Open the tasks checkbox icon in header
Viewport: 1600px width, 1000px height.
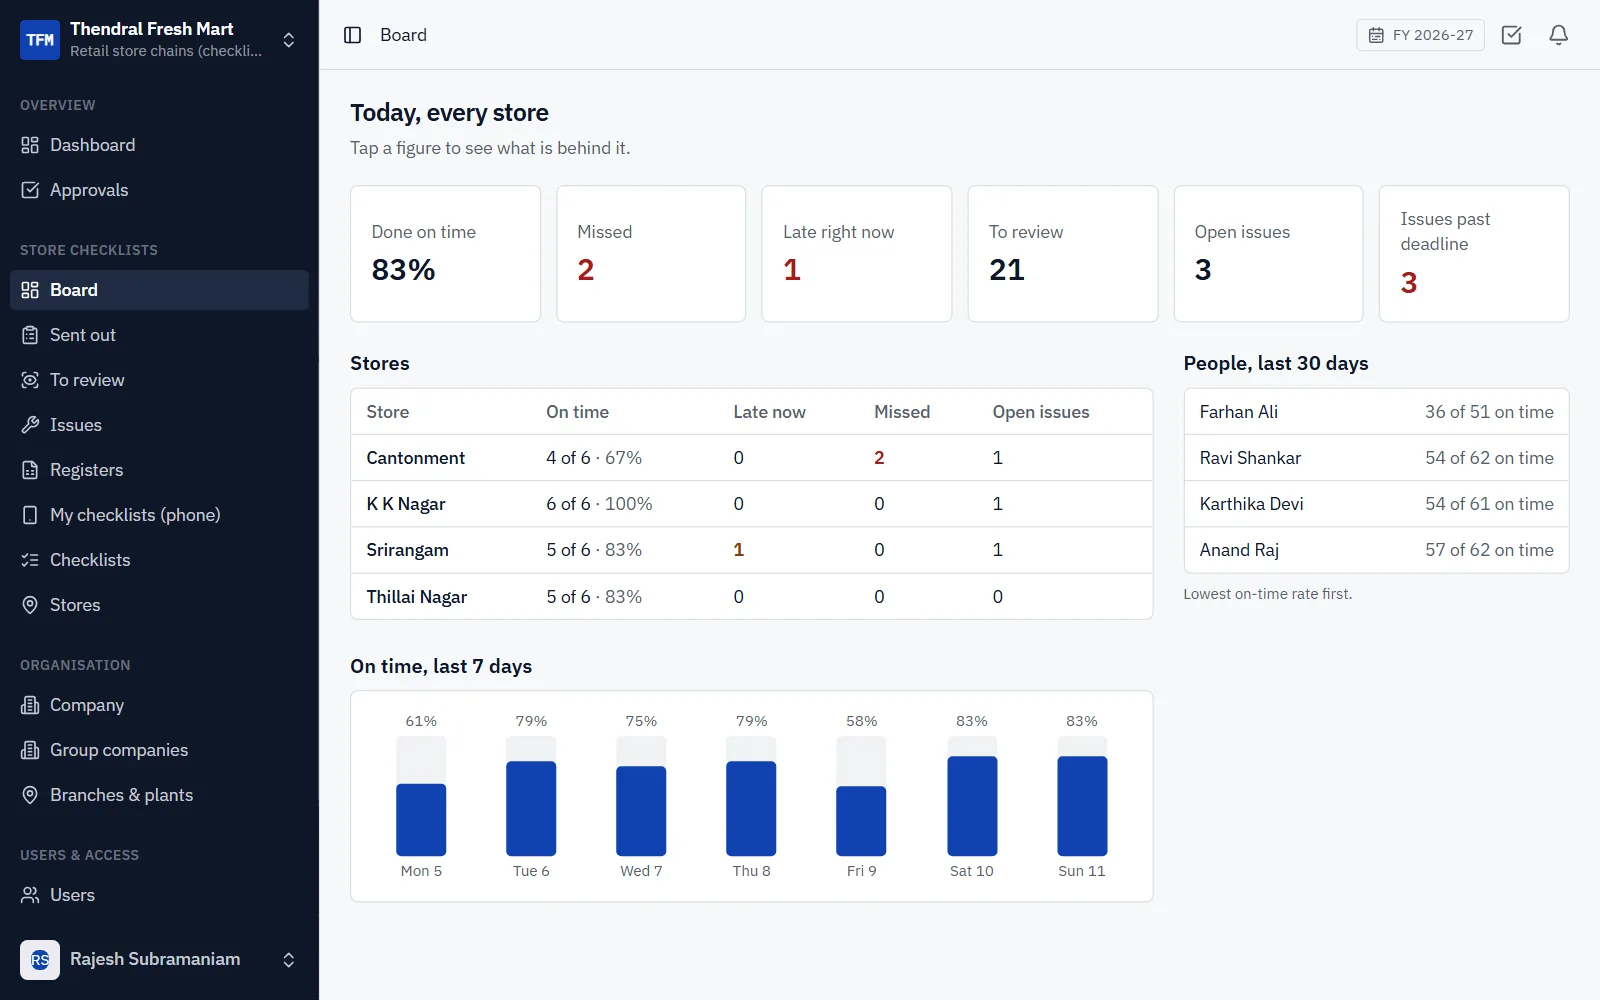click(1511, 35)
